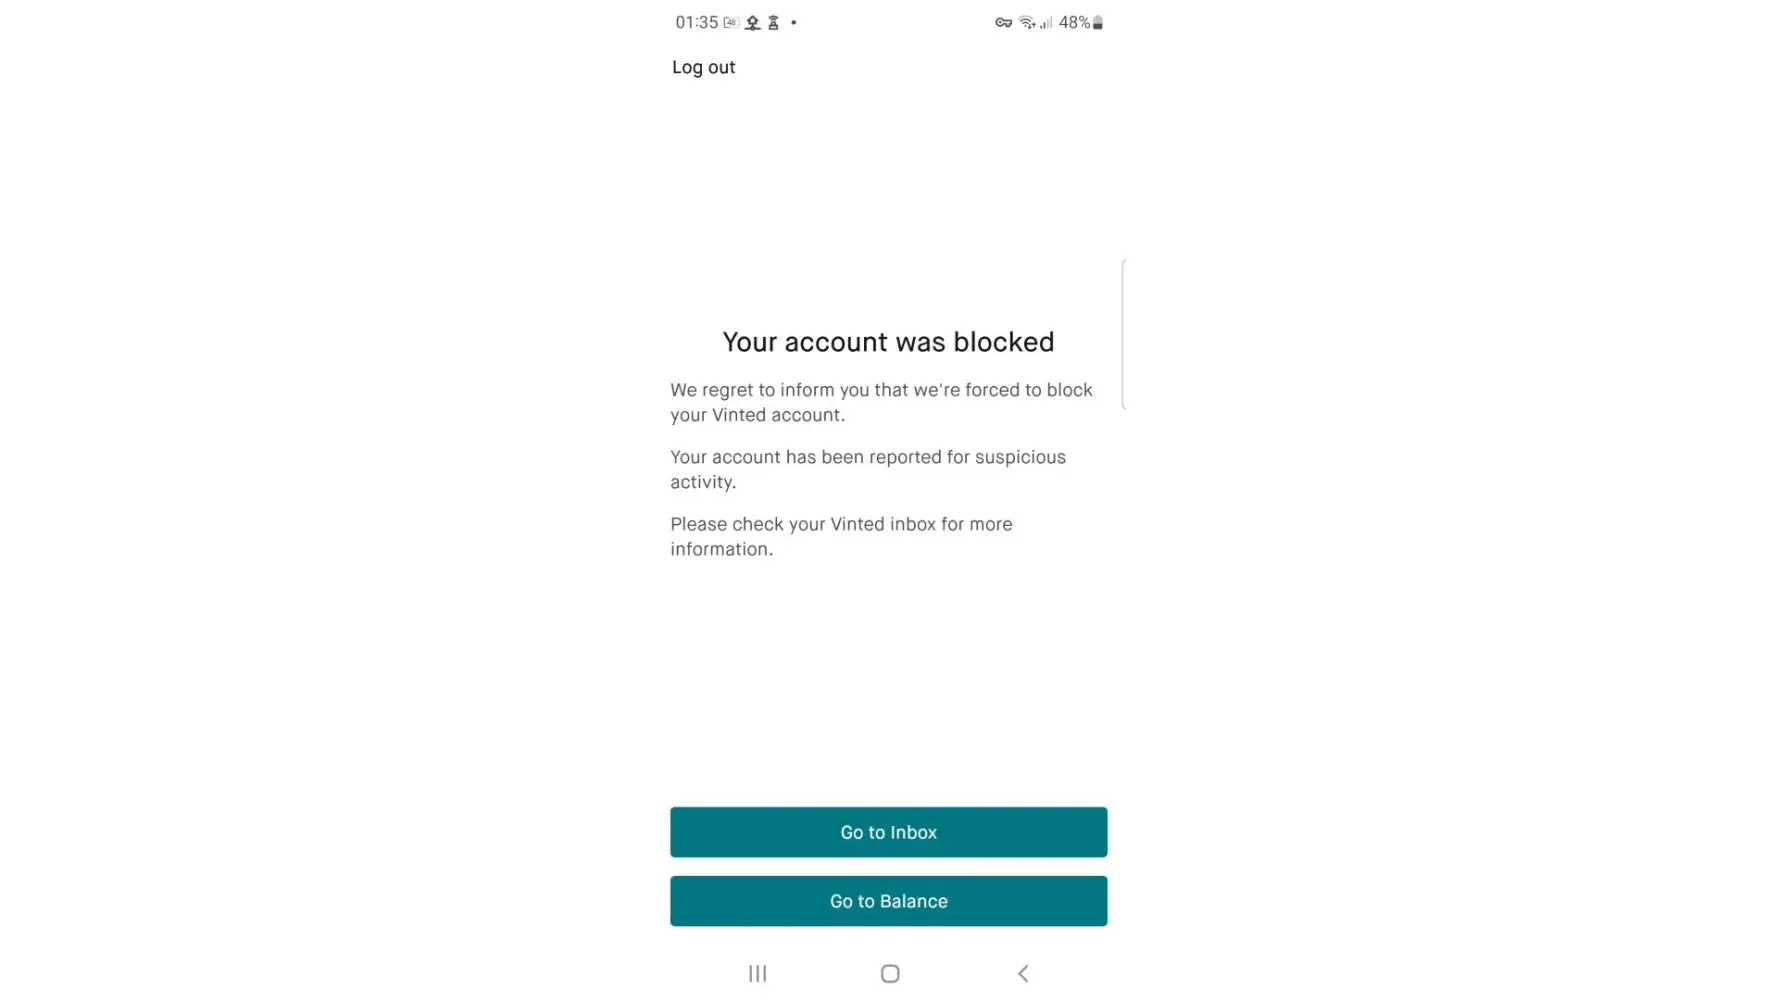Tap the notification overflow dot
The width and height of the screenshot is (1778, 1000).
pyautogui.click(x=794, y=22)
